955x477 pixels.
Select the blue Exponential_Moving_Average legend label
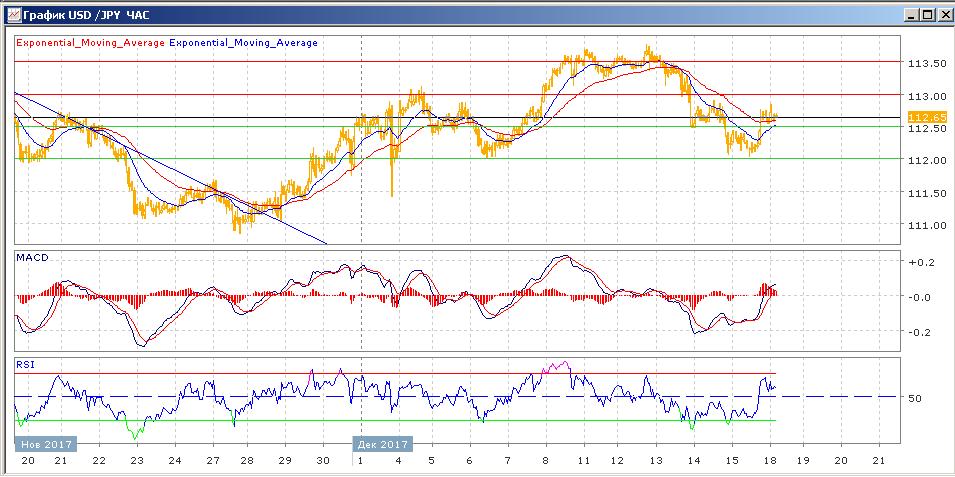coord(243,43)
